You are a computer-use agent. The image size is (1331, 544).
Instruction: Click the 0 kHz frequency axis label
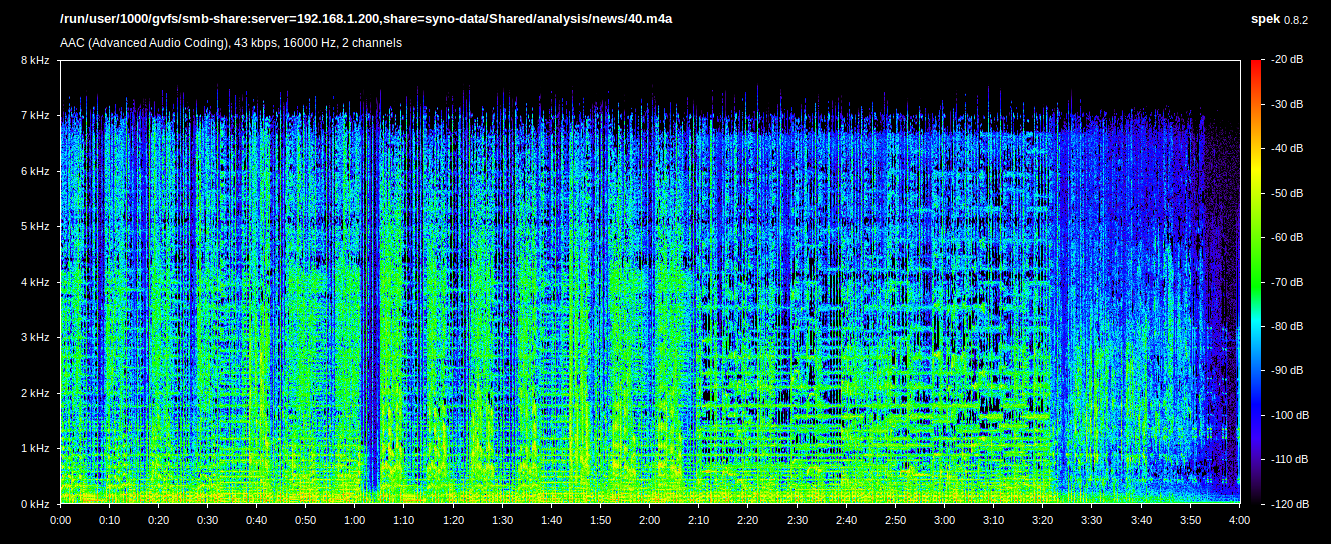34,504
